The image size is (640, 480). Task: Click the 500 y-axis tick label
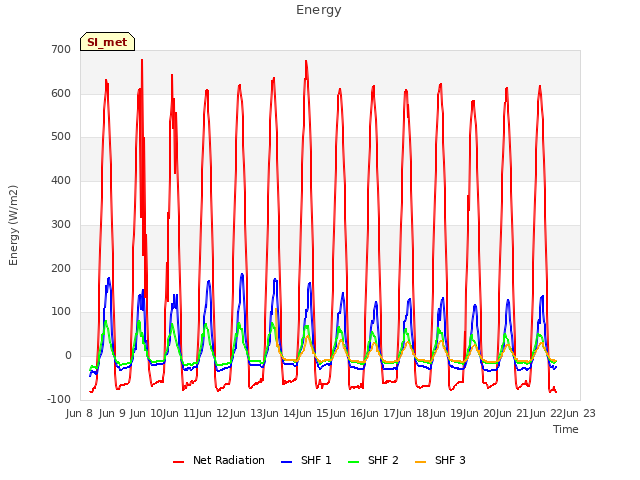coord(61,137)
